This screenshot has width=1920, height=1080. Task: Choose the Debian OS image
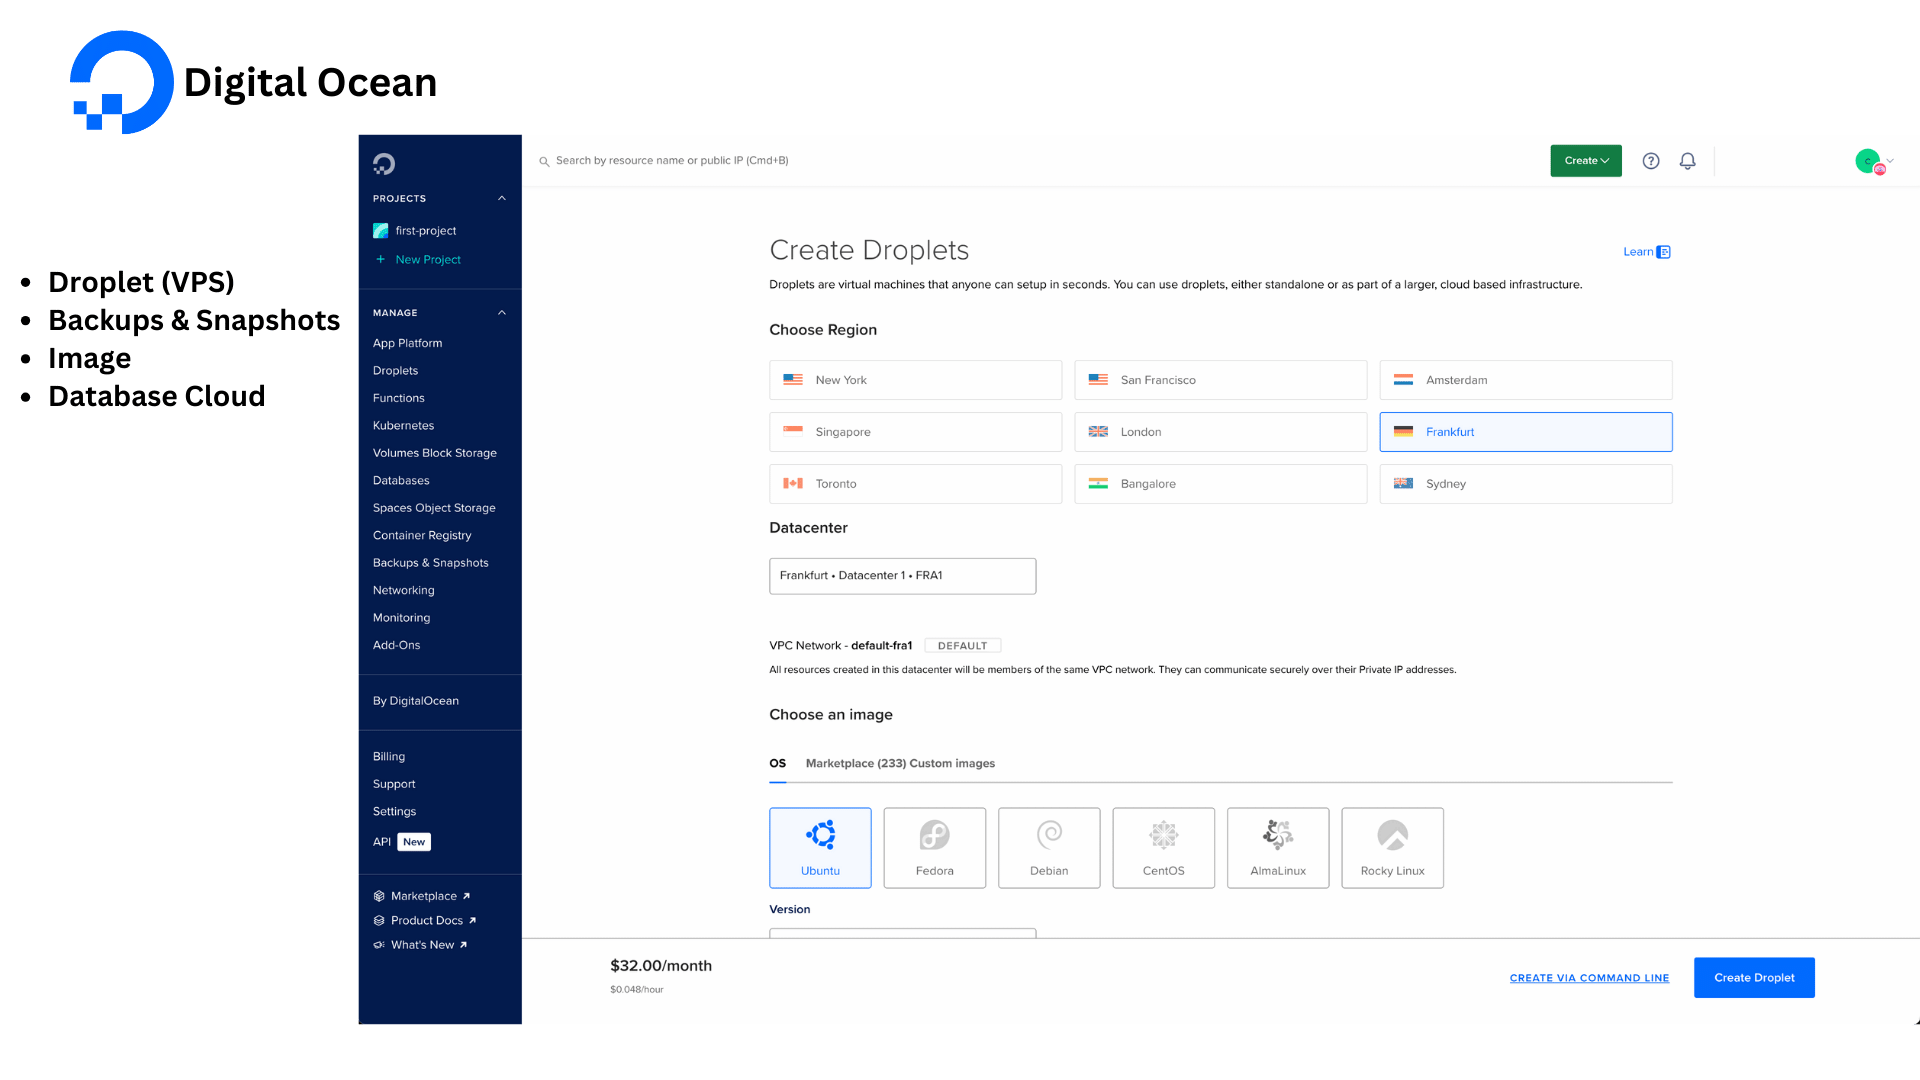click(x=1049, y=847)
